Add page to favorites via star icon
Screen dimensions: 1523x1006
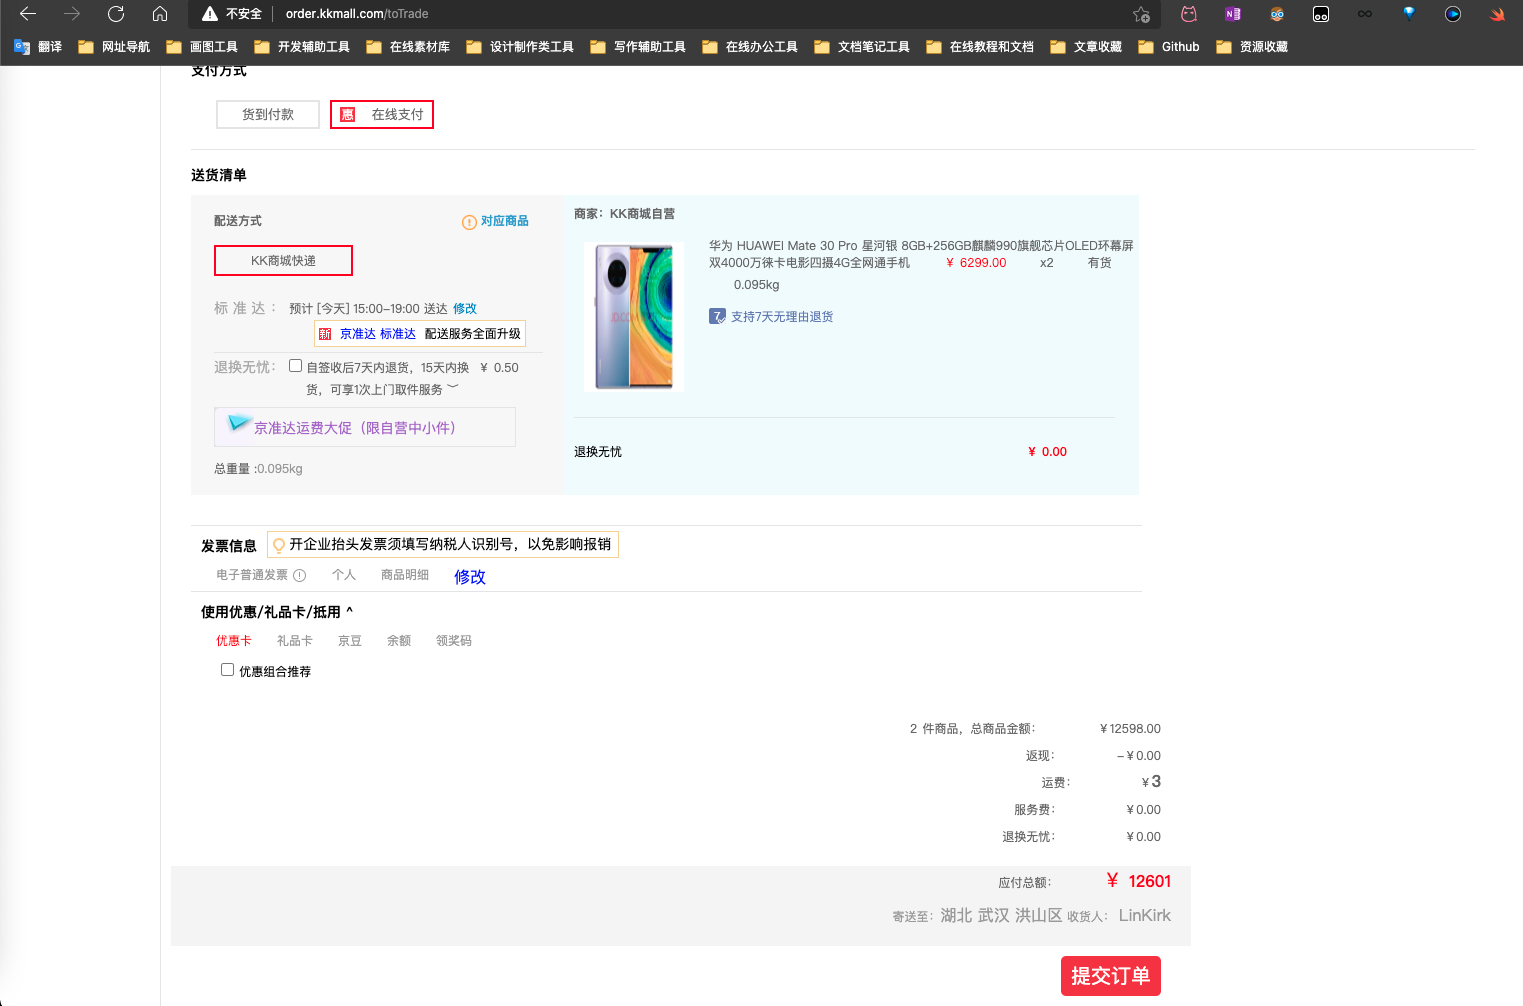tap(1141, 14)
